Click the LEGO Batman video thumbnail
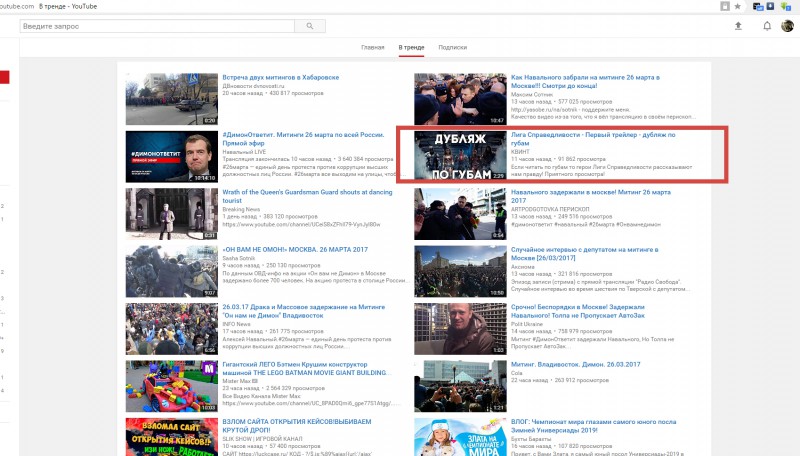This screenshot has width=800, height=456. (x=171, y=386)
